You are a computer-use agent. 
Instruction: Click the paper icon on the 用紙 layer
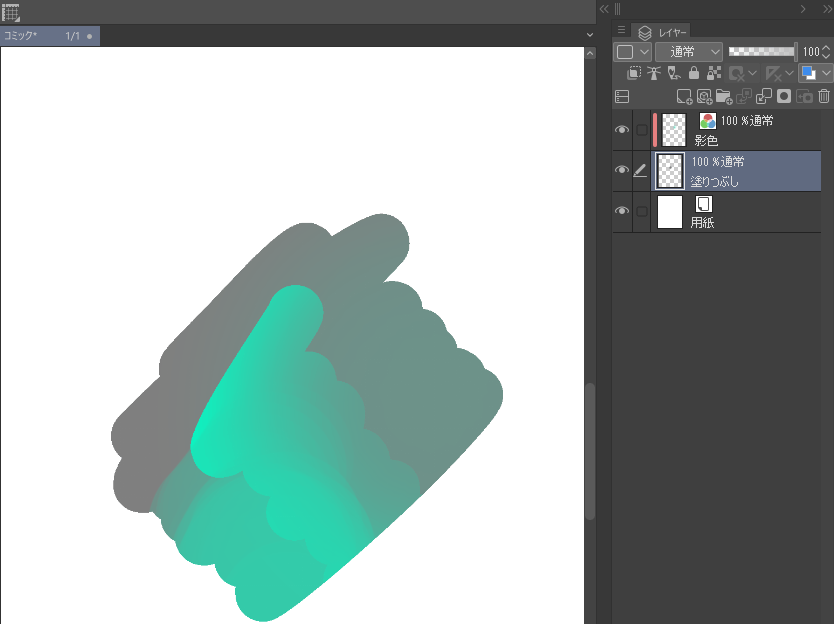(x=704, y=204)
